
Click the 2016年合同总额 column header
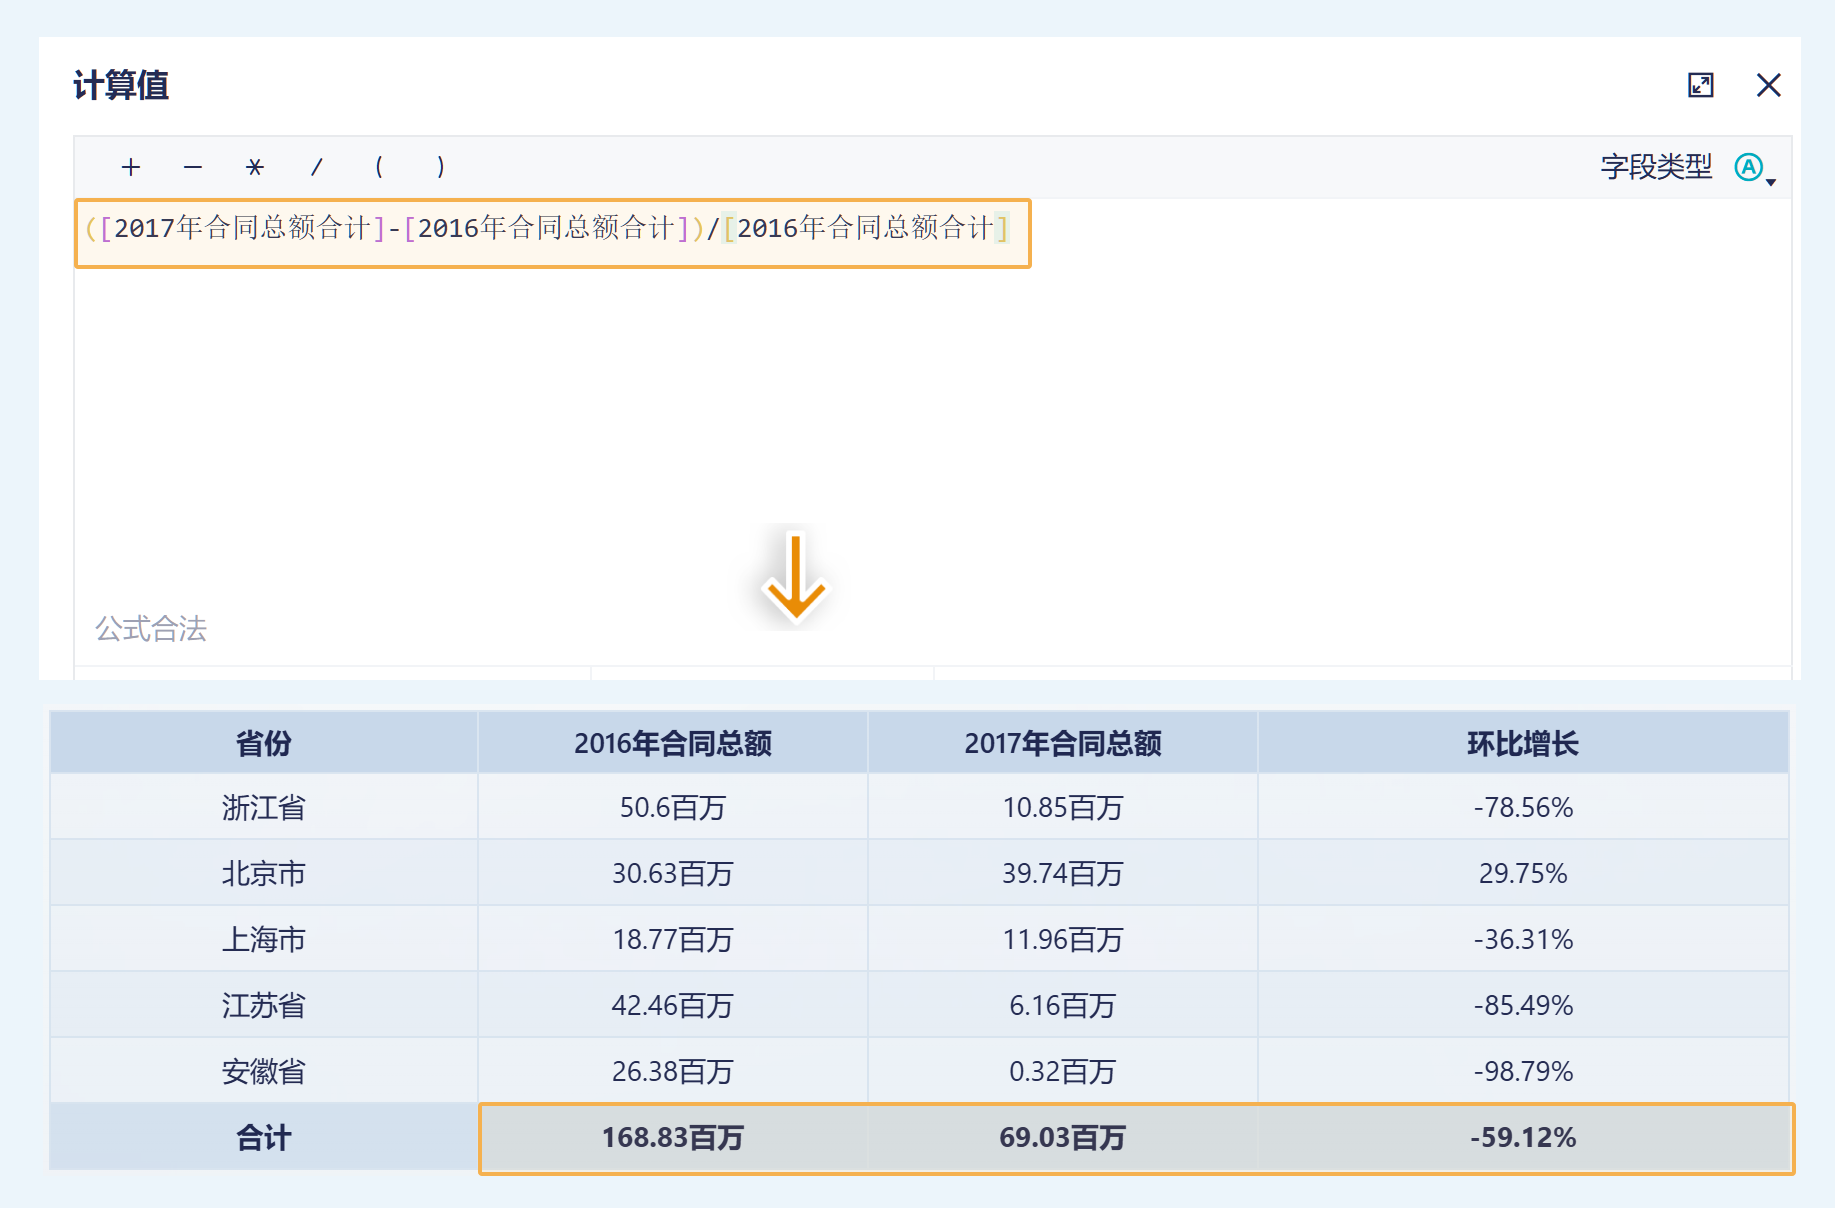[673, 743]
